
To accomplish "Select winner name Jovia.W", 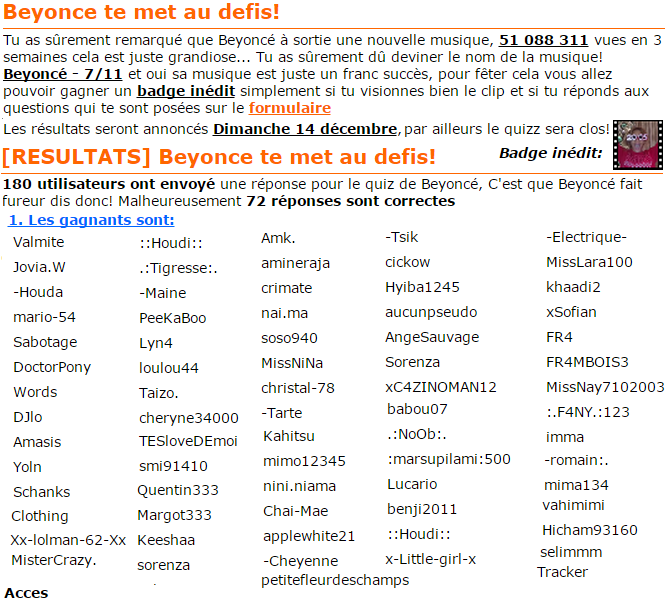I will [39, 267].
